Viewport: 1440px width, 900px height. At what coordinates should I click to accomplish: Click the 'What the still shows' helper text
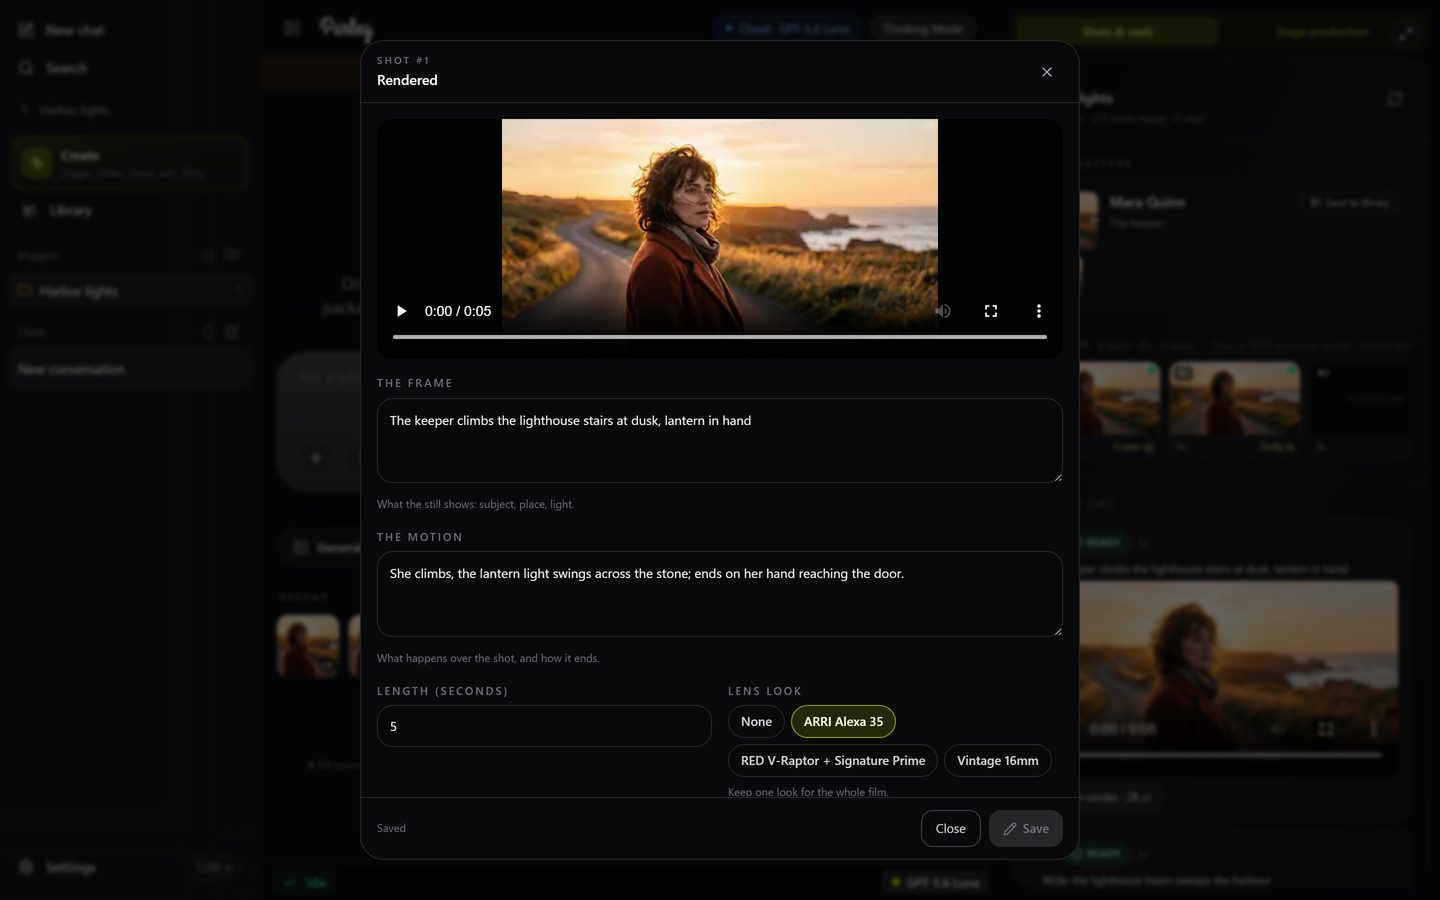(x=475, y=504)
